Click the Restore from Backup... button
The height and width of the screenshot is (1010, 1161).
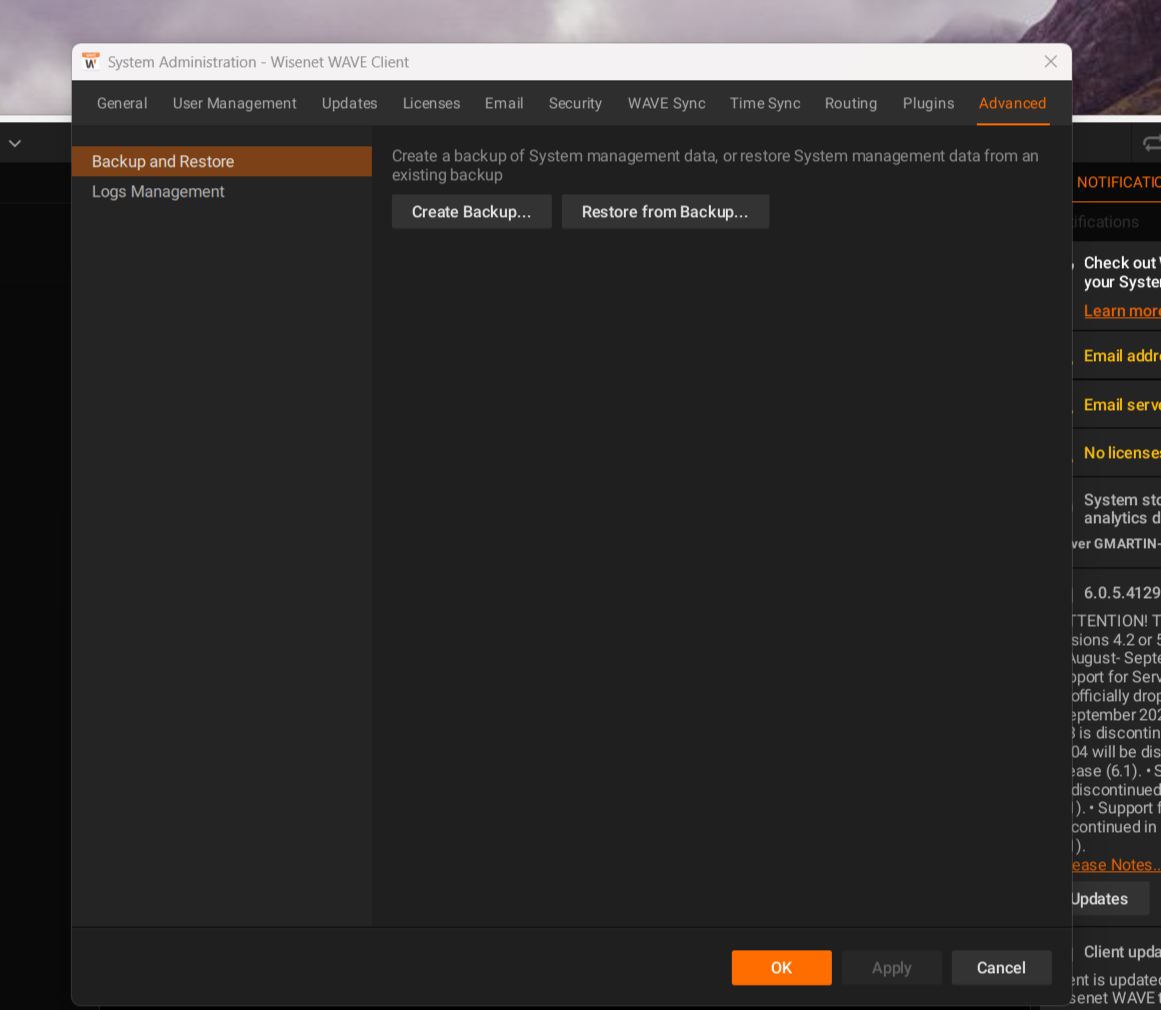coord(665,212)
